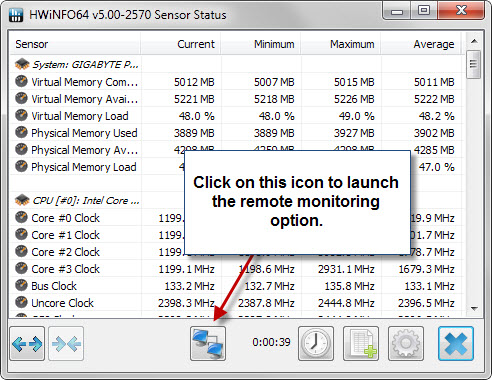Screen dimensions: 492x380
Task: Select the Physical Memory Used row label
Action: pyautogui.click(x=84, y=133)
